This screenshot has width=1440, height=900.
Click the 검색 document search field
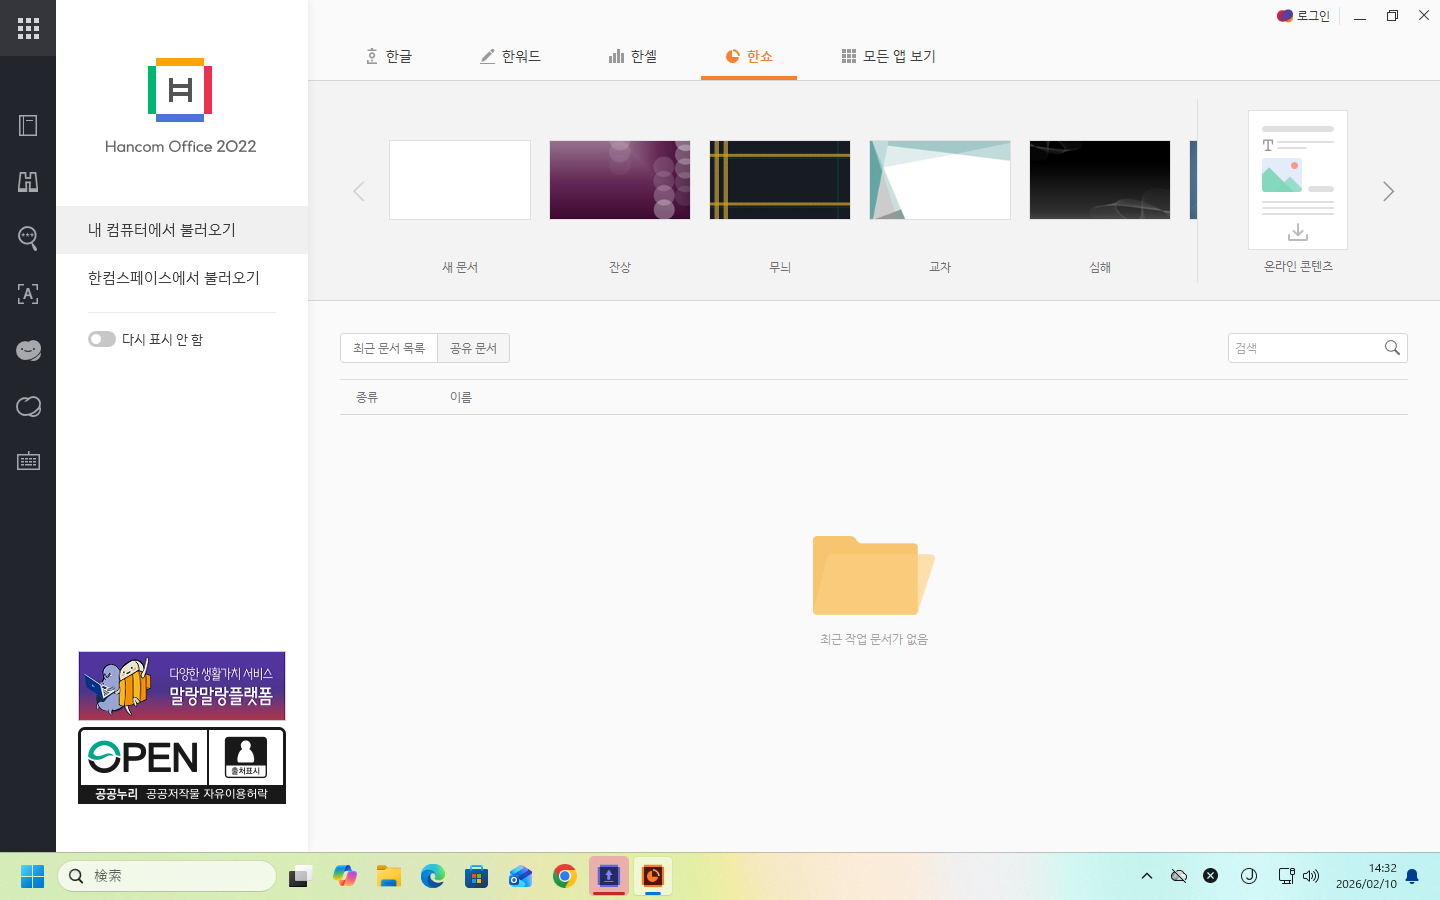pos(1303,348)
